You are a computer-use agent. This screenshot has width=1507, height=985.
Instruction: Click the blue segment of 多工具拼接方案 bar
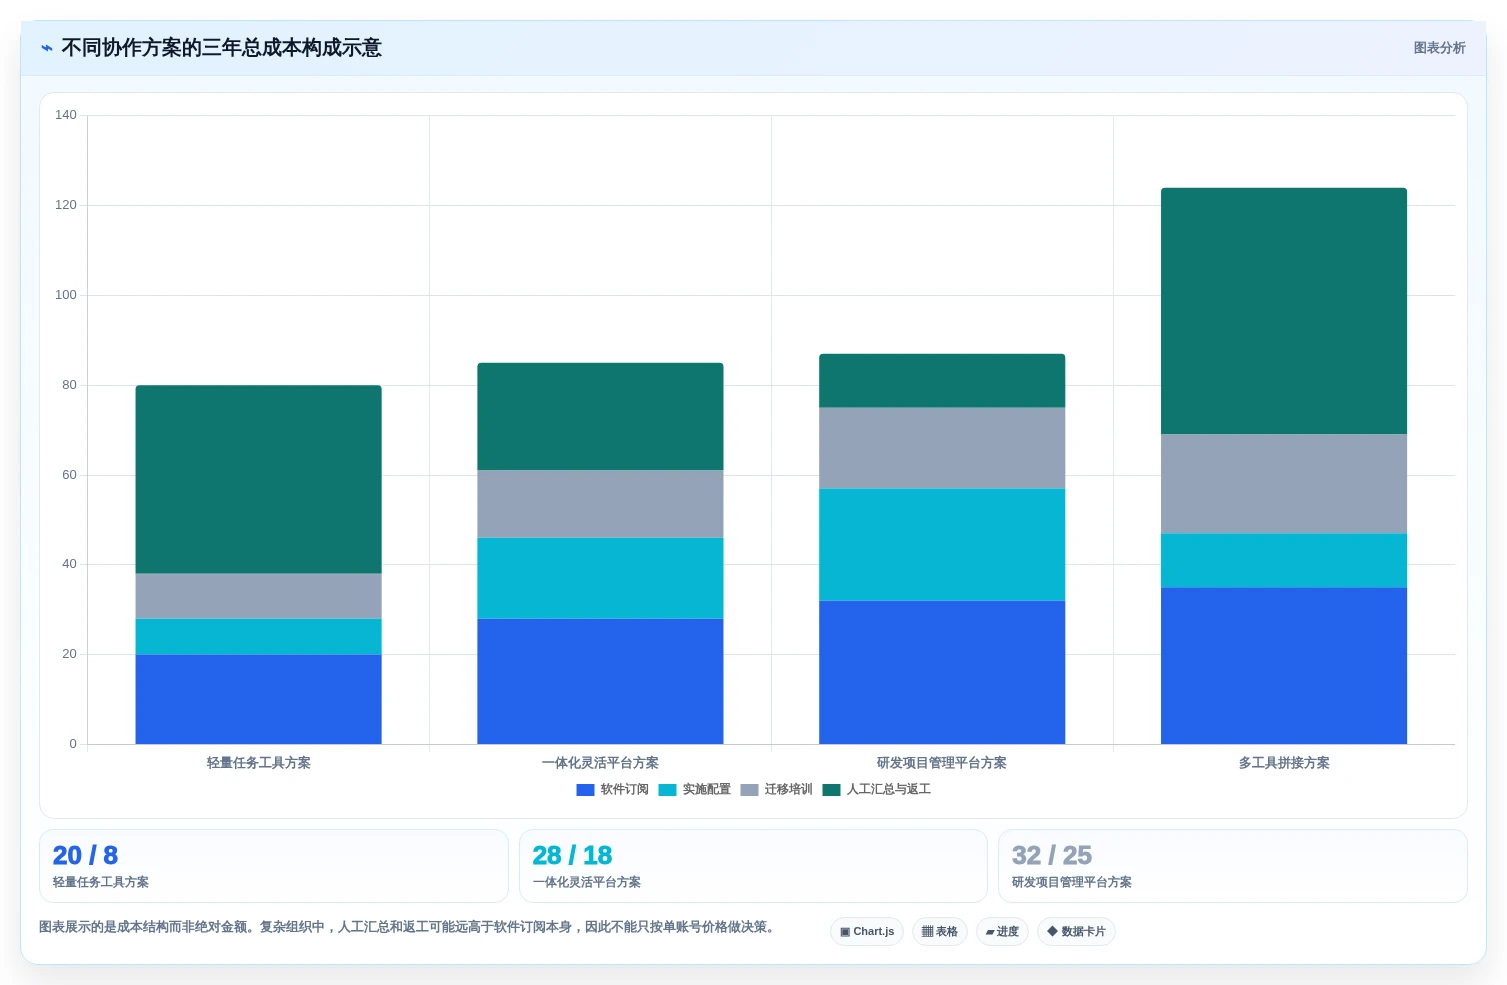1284,666
